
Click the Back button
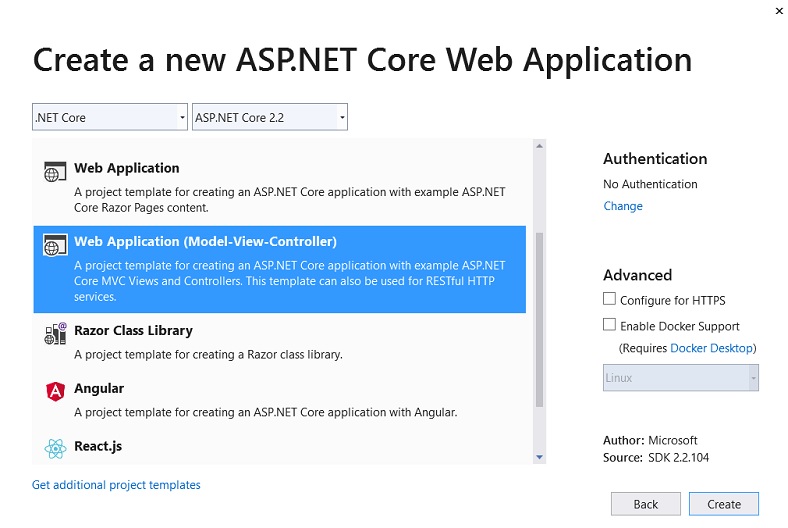click(x=646, y=504)
